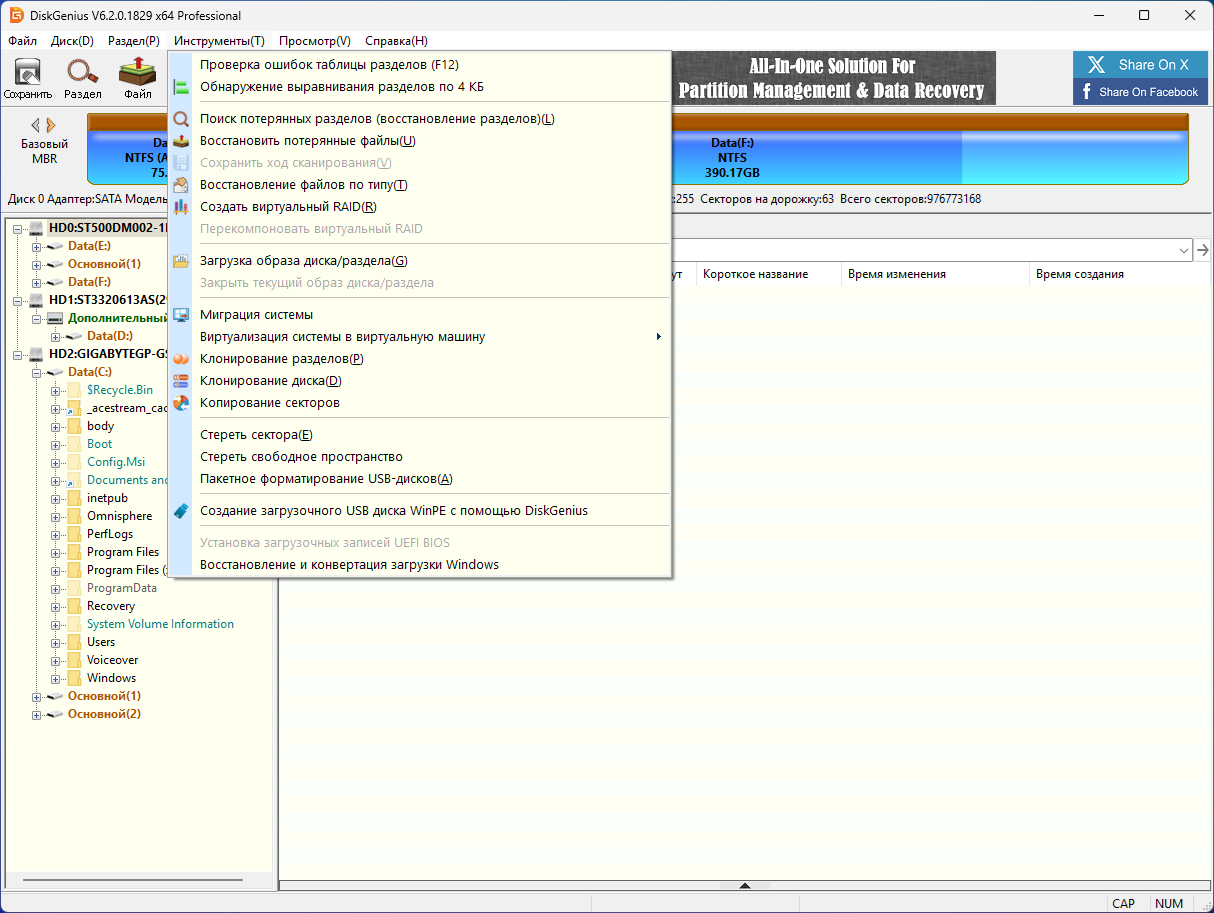Select the $Recycle.Bin folder
Screen dimensions: 1214x913
(x=120, y=390)
